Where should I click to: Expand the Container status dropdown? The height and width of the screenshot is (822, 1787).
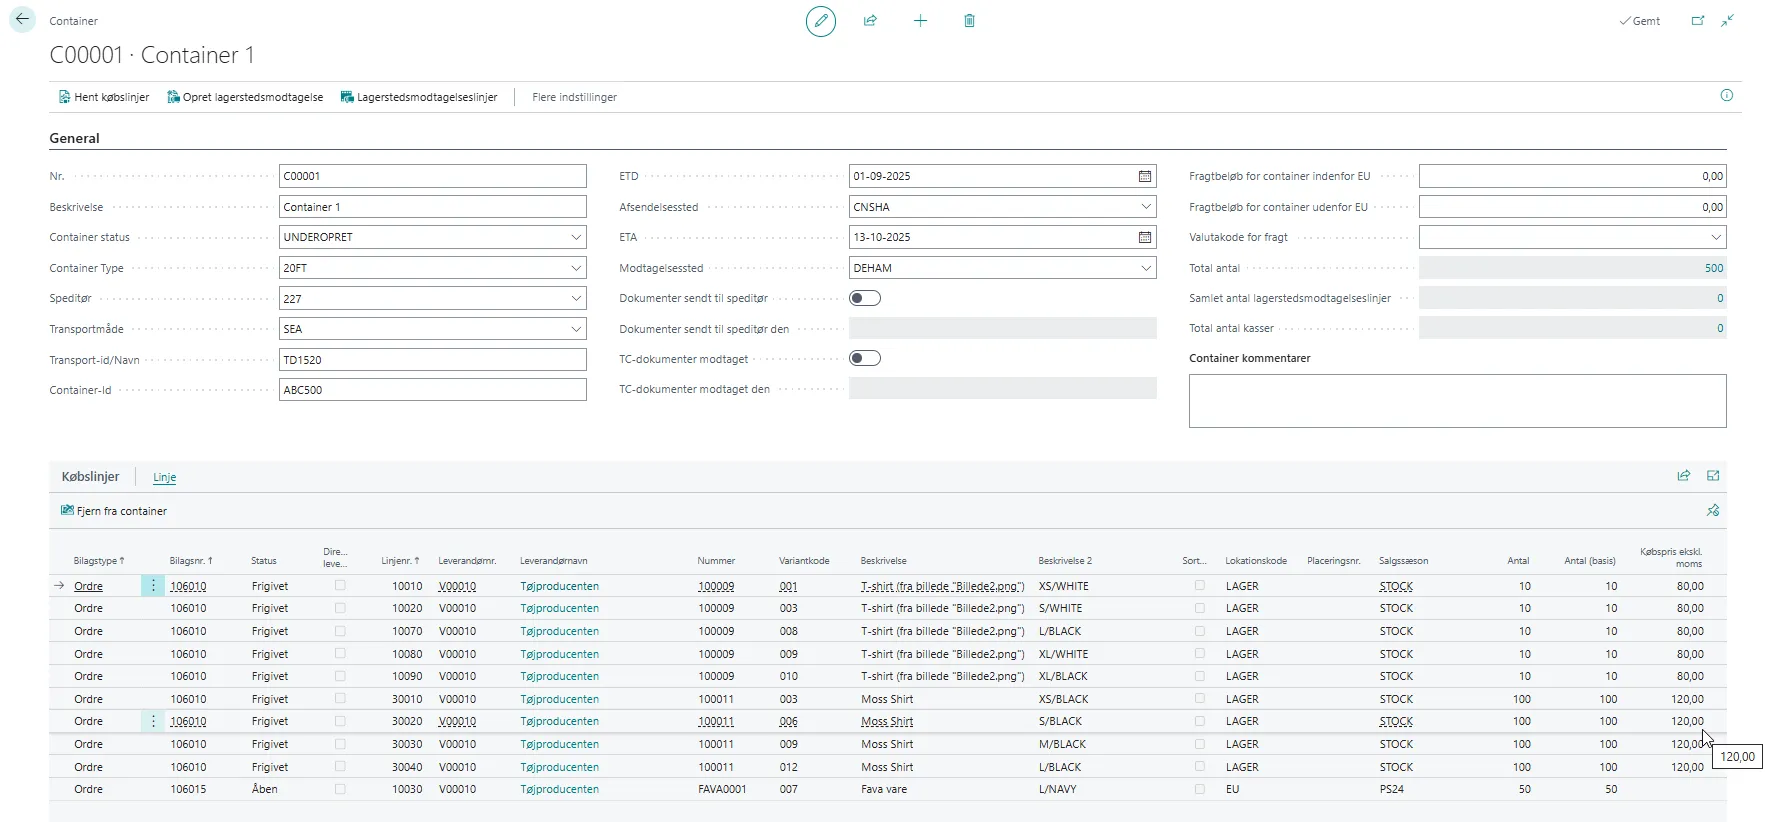click(576, 238)
